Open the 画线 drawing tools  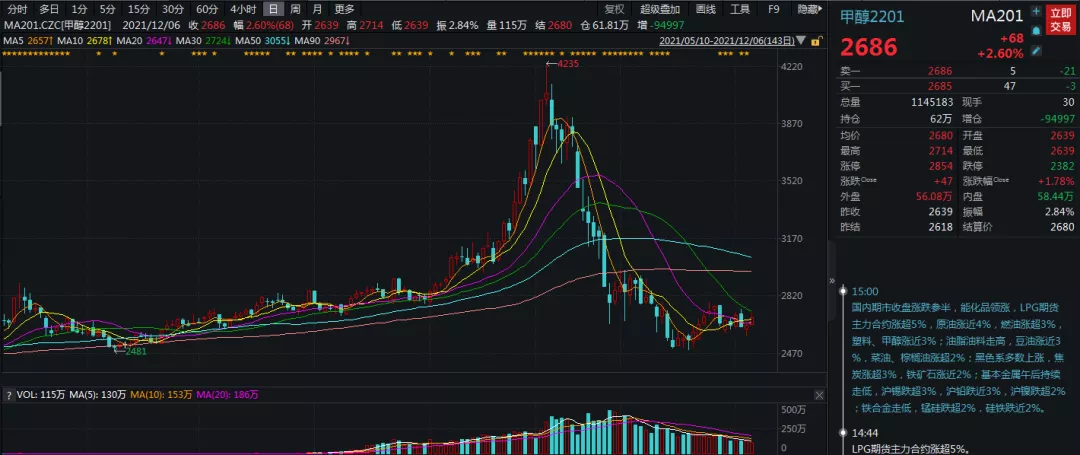point(706,9)
